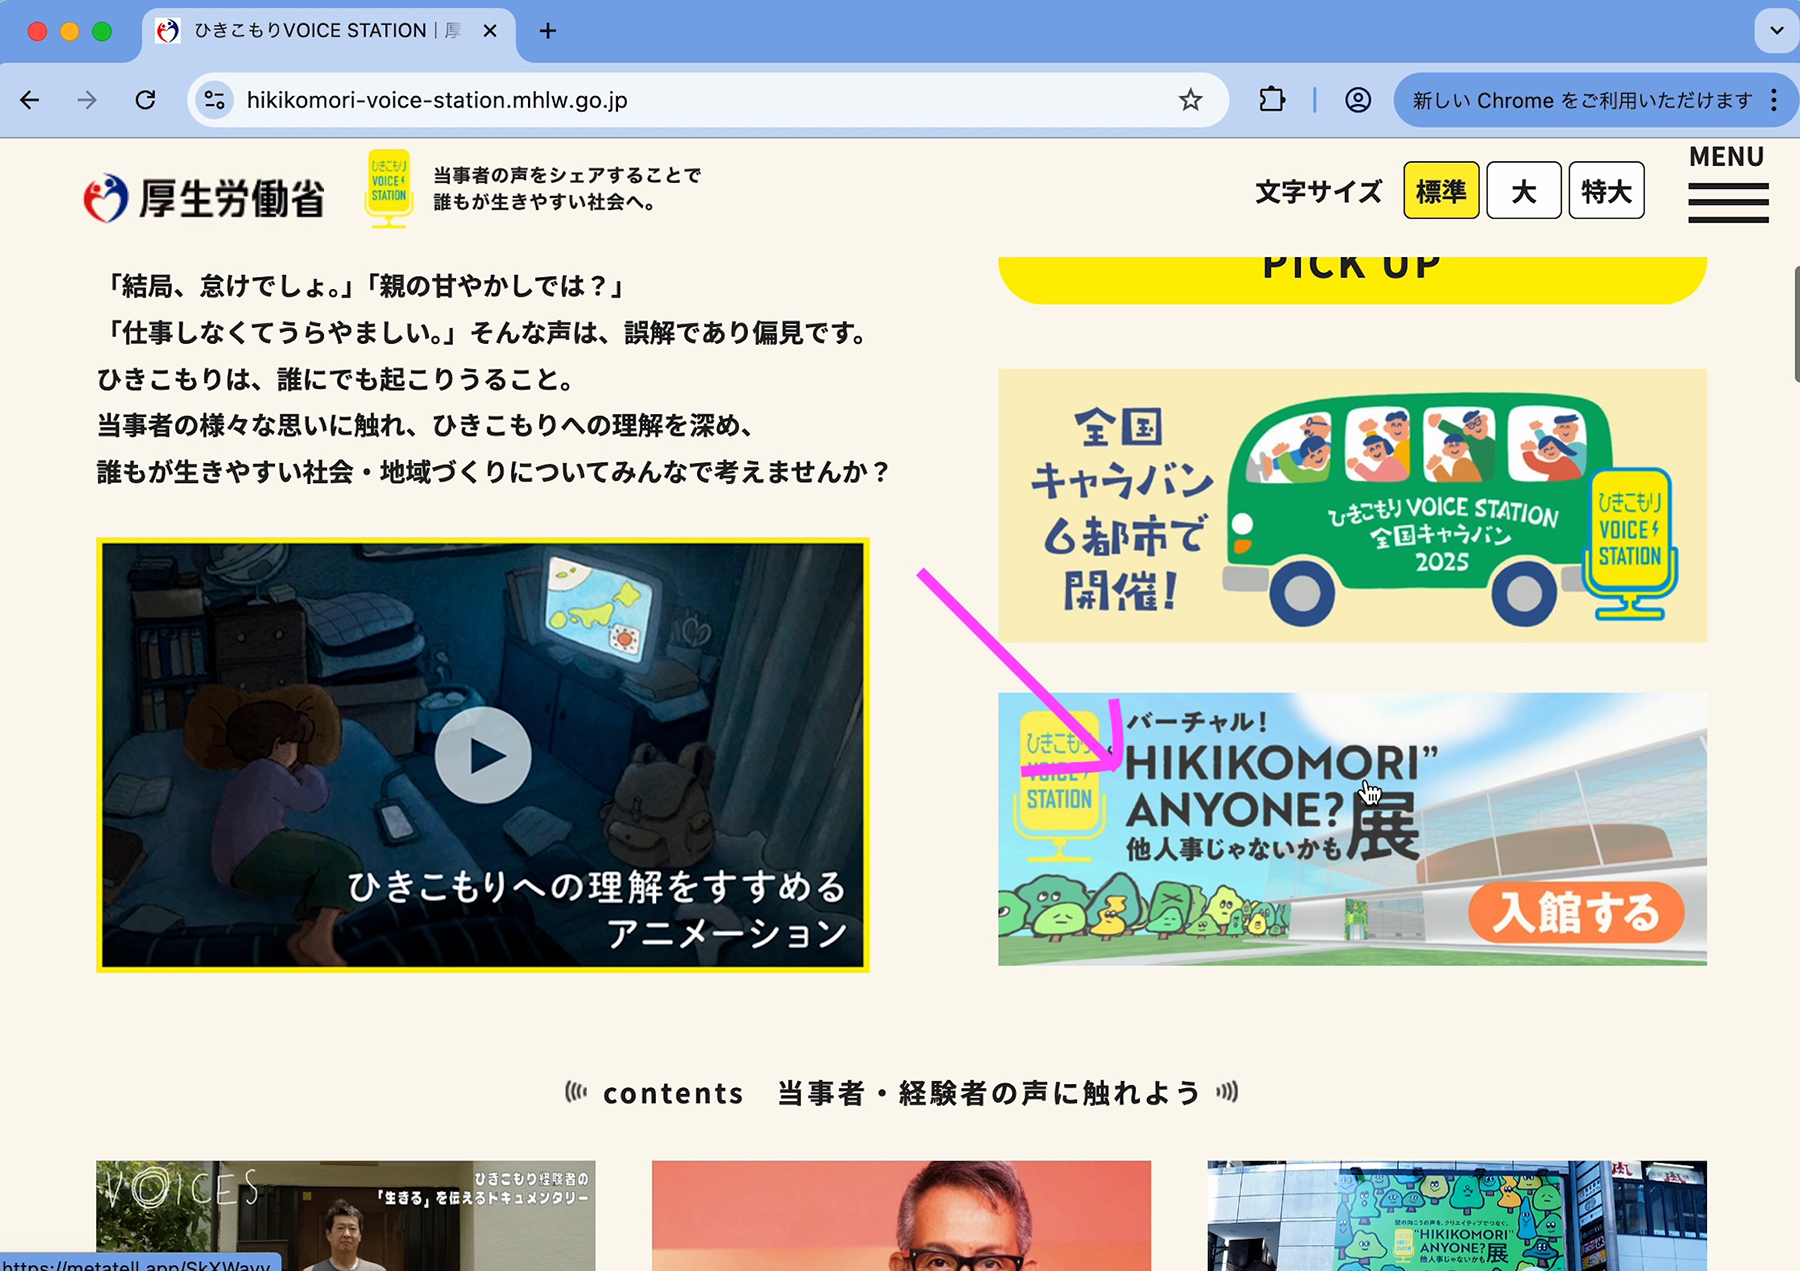This screenshot has height=1271, width=1800.
Task: Open the HIKIKOMORI ANYONE? building photo thumbnail
Action: 1457,1215
